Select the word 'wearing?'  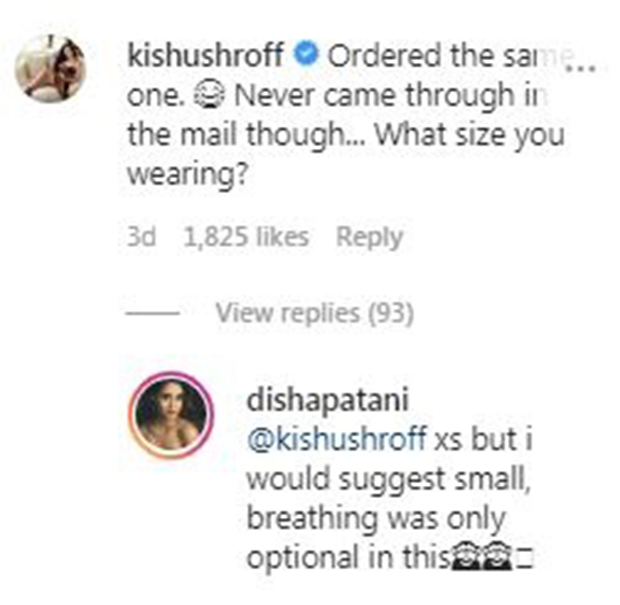187,174
